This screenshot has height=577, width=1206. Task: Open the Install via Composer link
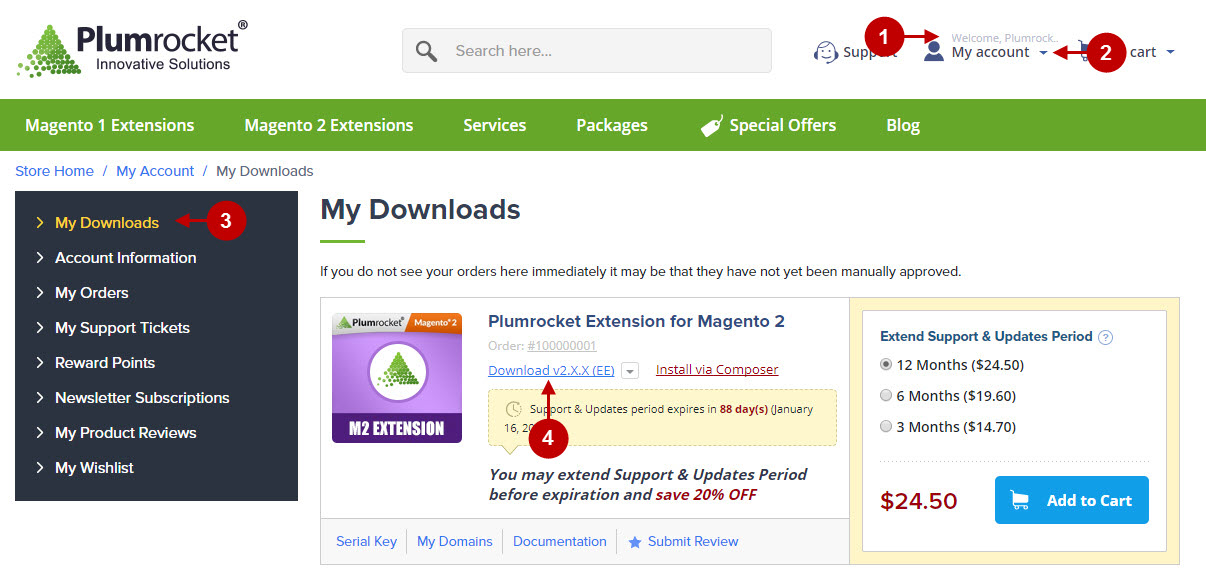[x=716, y=369]
